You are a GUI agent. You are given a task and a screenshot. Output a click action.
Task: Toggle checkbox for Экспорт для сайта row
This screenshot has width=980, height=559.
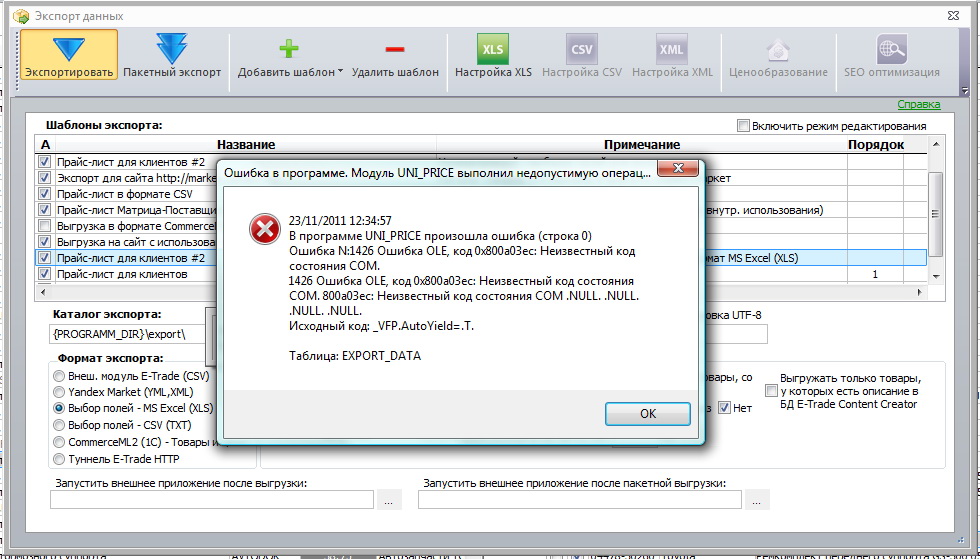(x=44, y=178)
